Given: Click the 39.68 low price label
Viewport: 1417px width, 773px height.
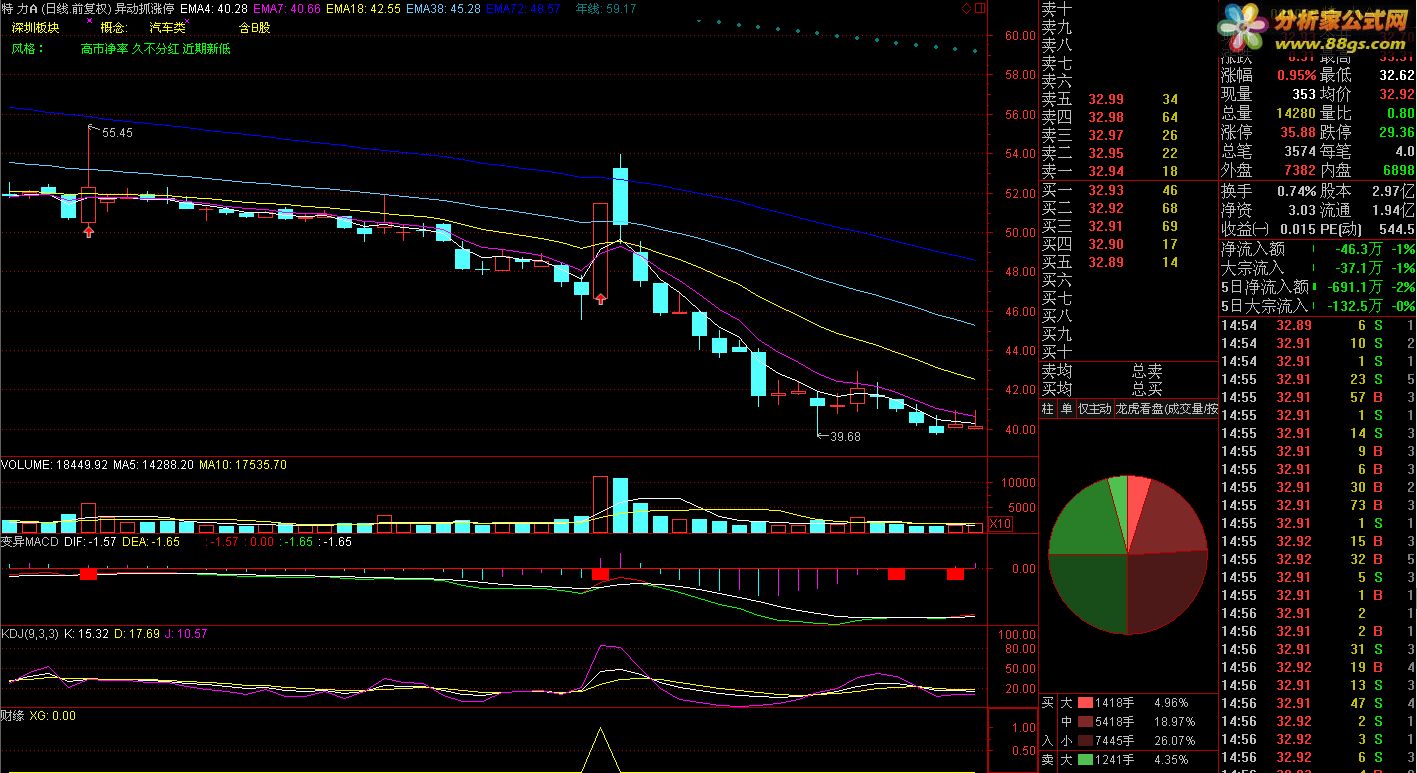Looking at the screenshot, I should (845, 436).
